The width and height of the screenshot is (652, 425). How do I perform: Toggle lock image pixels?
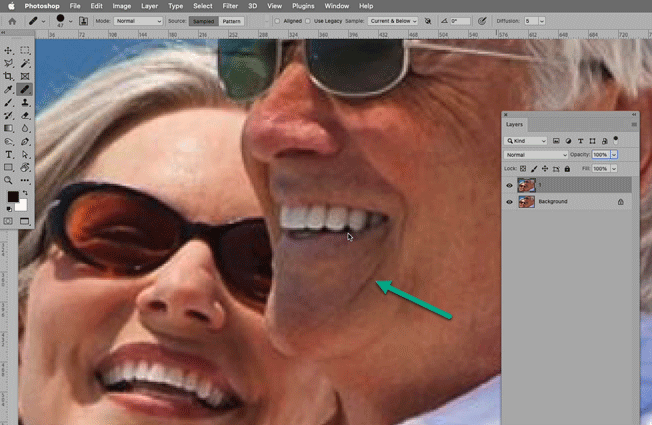click(534, 168)
